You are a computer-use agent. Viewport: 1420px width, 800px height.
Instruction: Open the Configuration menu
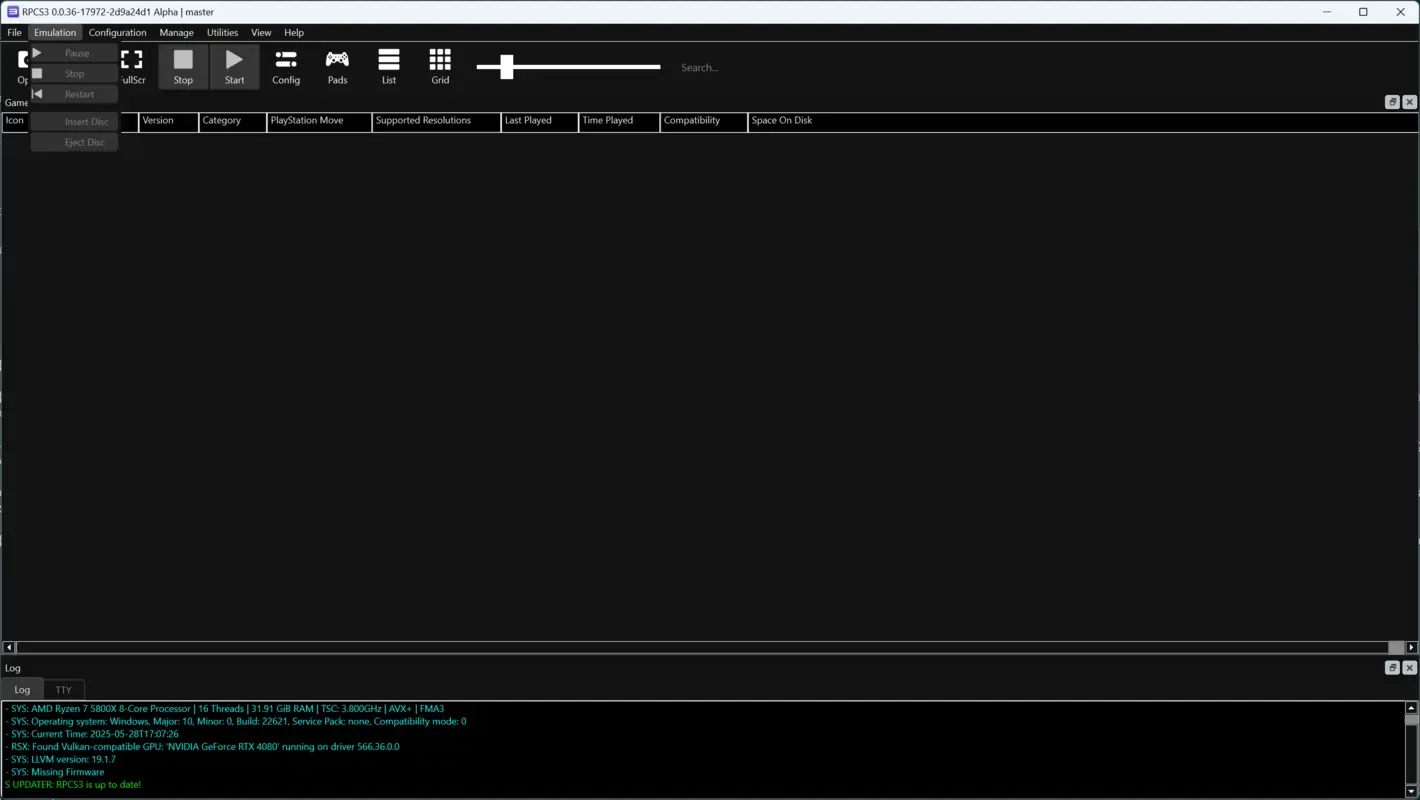pyautogui.click(x=117, y=32)
